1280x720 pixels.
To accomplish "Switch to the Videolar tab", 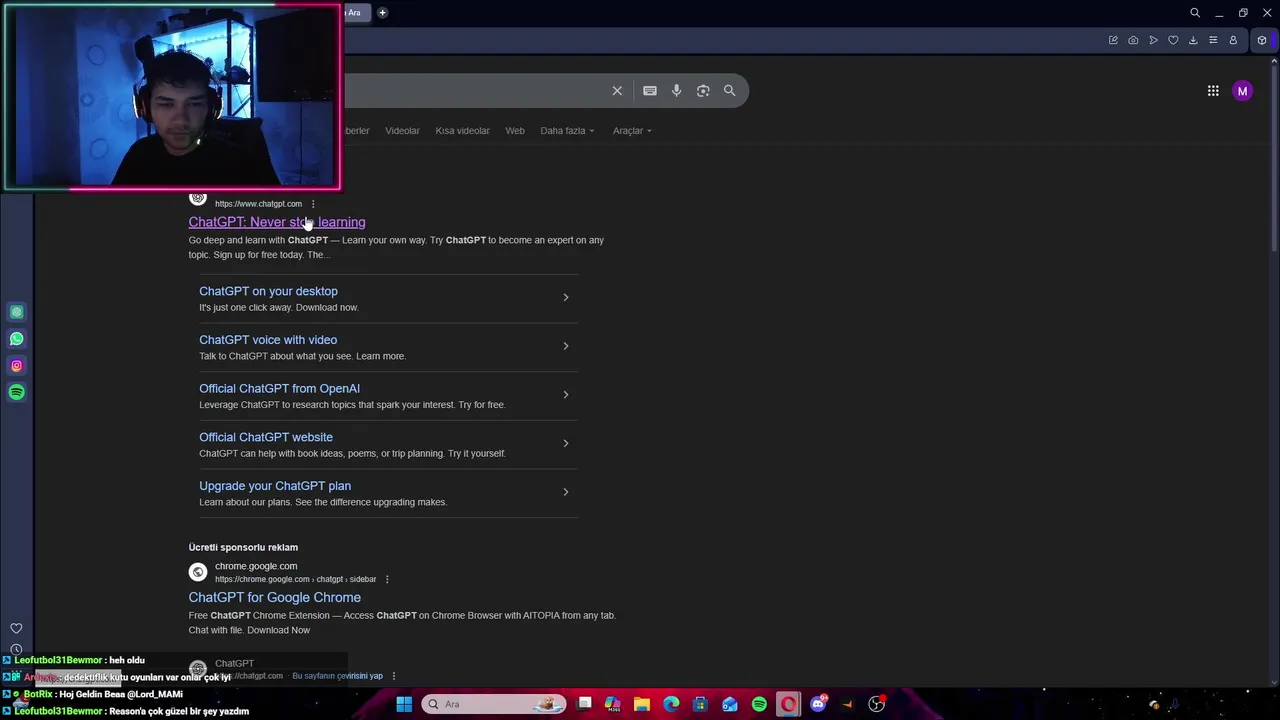I will 402,131.
